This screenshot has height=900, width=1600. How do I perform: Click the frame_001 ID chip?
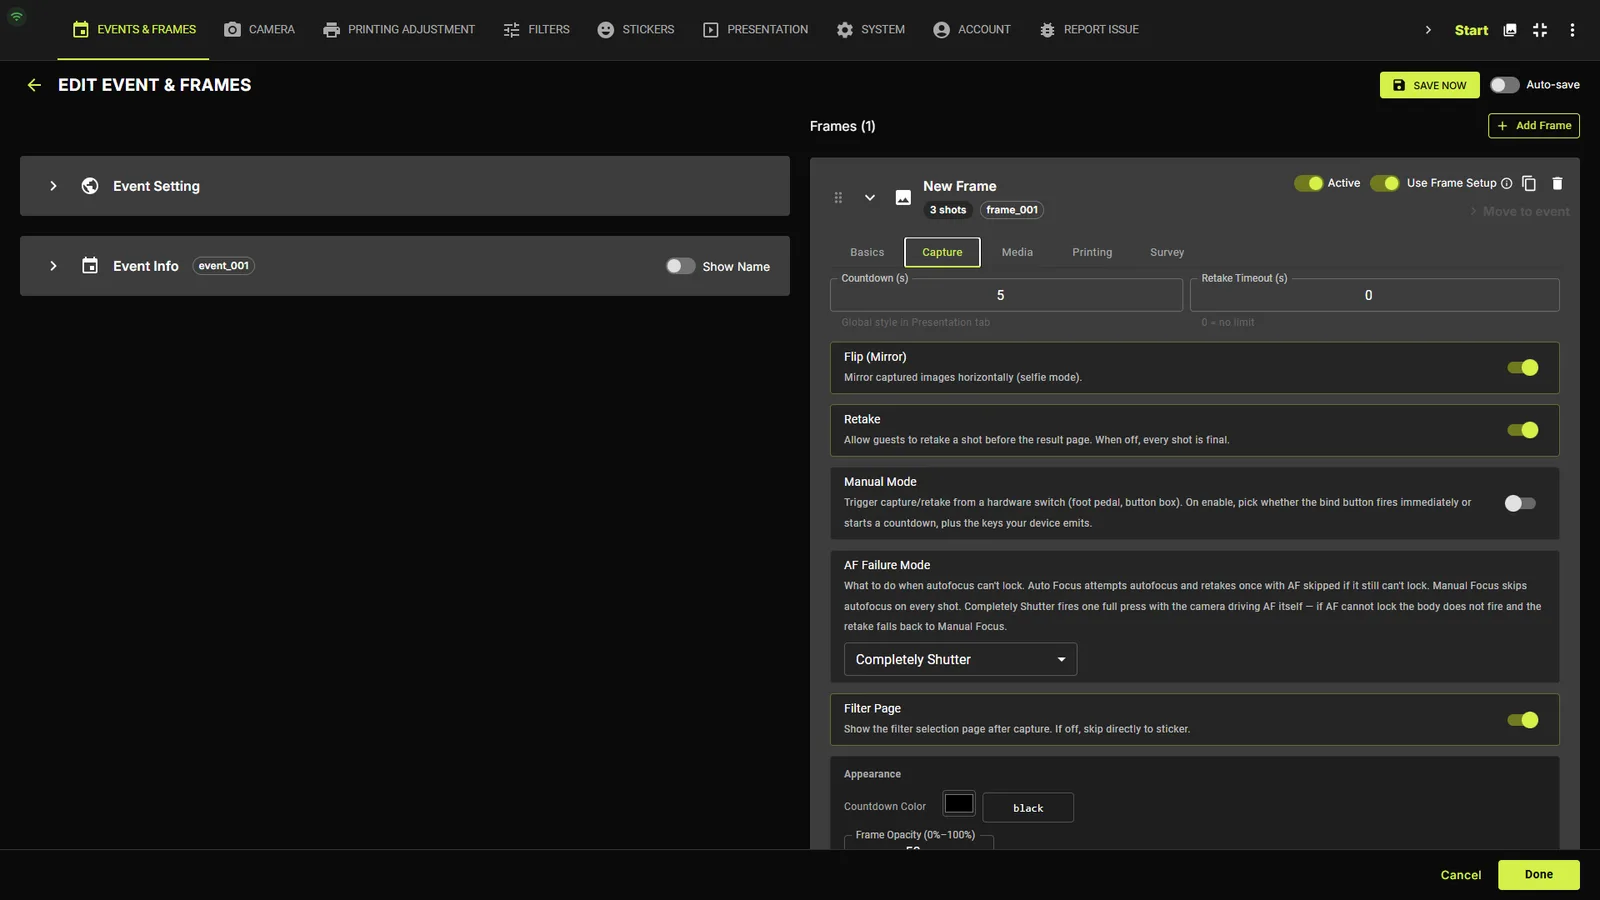point(1012,210)
